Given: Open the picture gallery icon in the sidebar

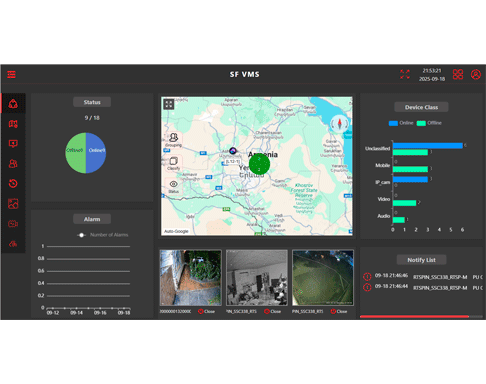Looking at the screenshot, I should click(x=13, y=203).
